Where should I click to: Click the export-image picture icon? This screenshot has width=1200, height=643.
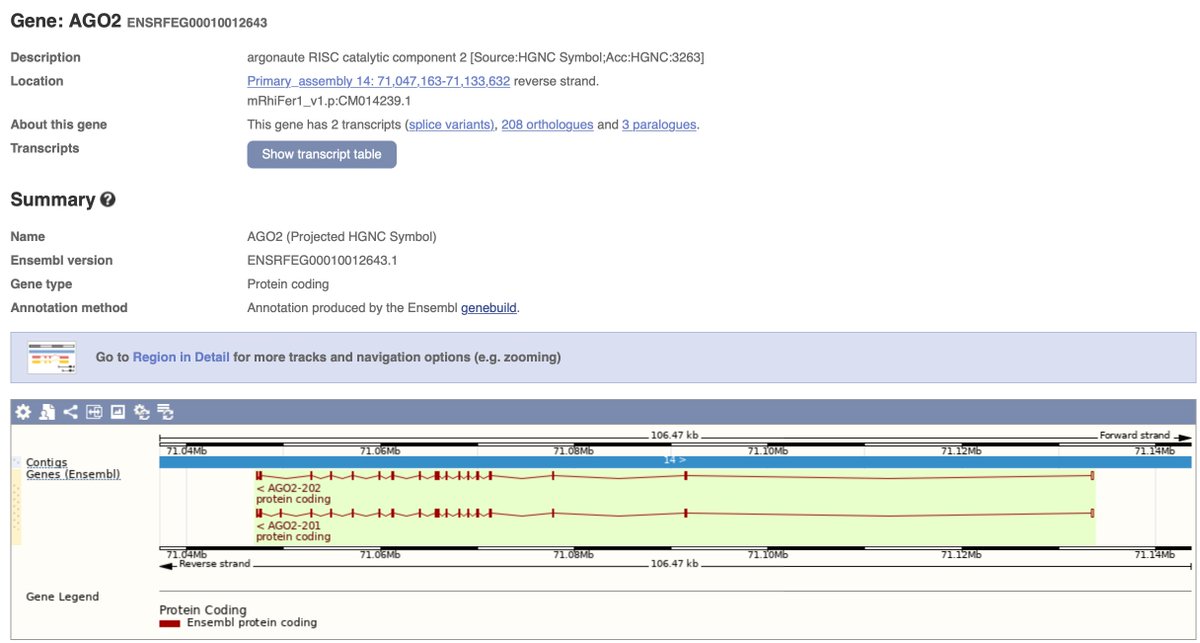click(117, 411)
